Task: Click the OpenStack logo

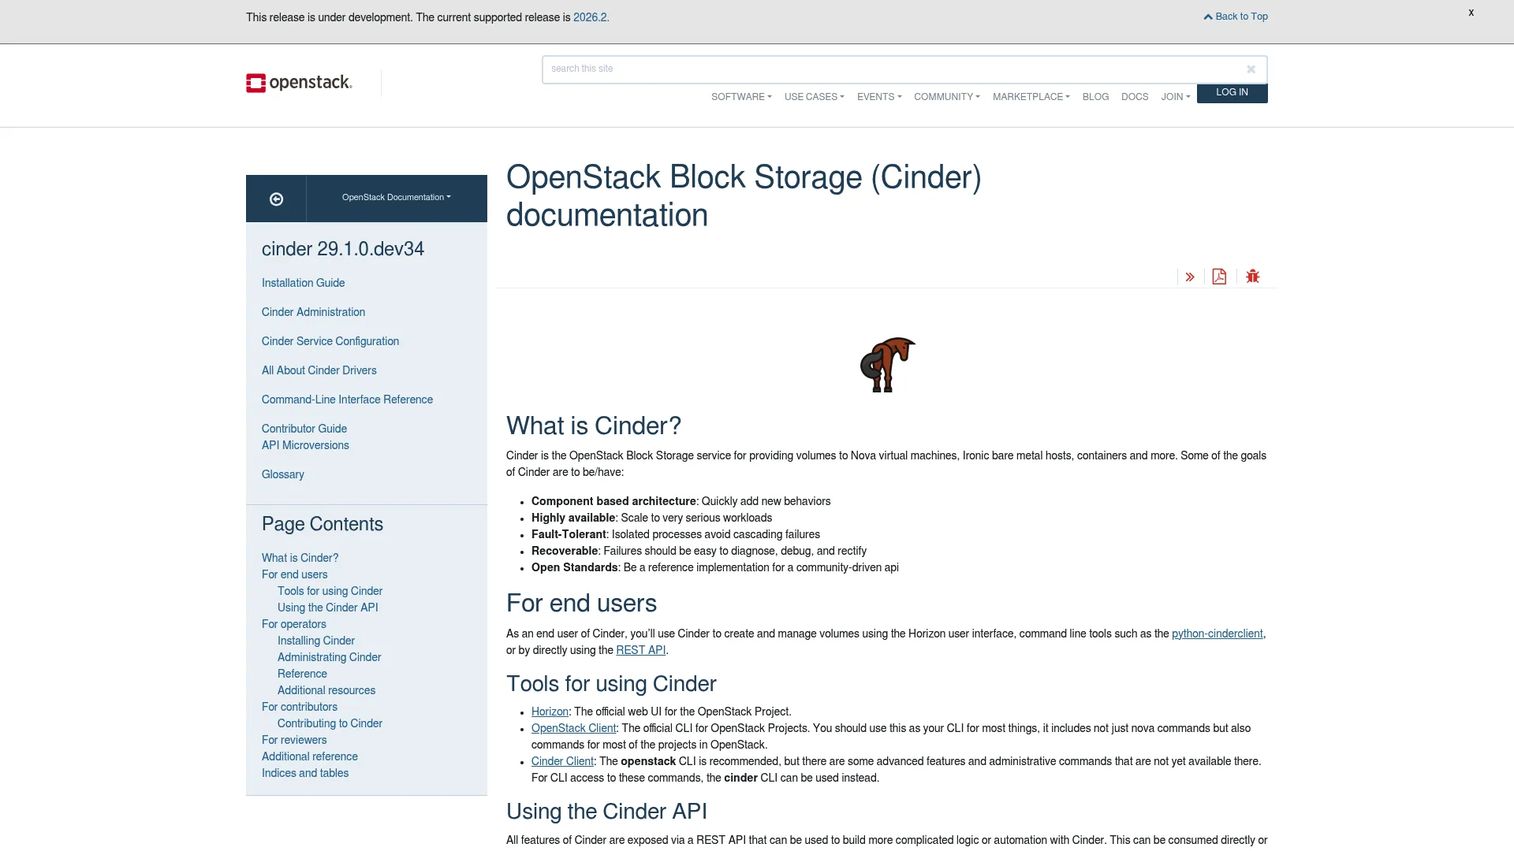Action: pyautogui.click(x=299, y=82)
